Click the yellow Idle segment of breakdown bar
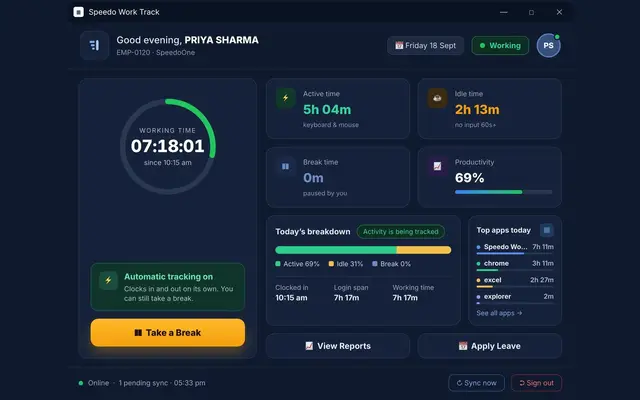The image size is (640, 400). click(x=424, y=250)
